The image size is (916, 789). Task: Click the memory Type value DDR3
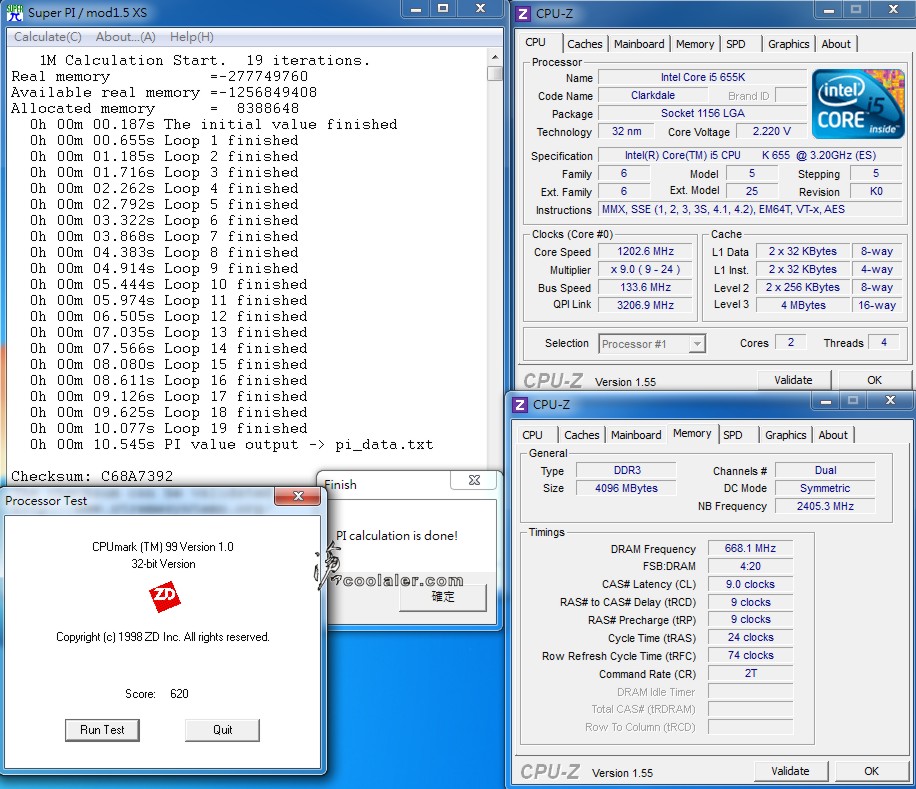coord(627,470)
